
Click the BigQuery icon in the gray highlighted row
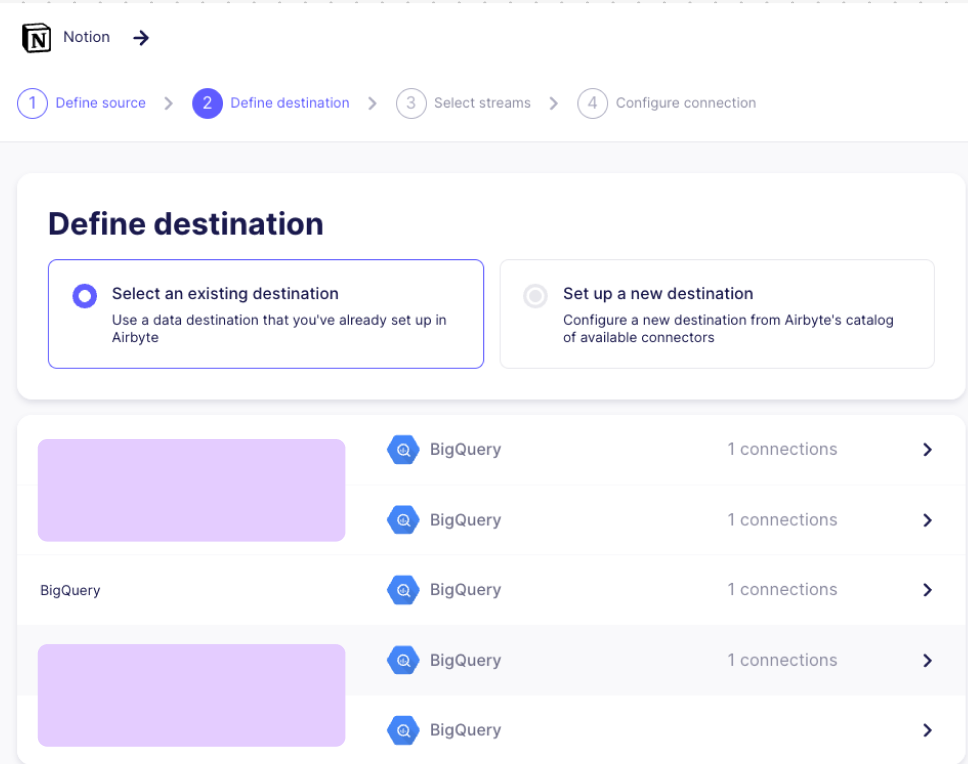[403, 660]
